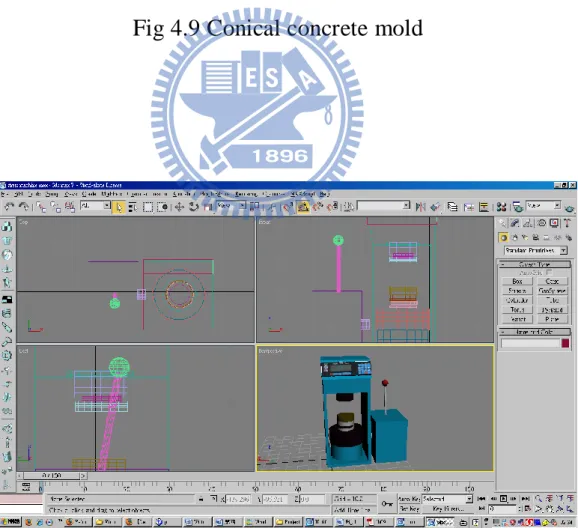Activate the Select and Link tool
The width and height of the screenshot is (578, 528).
click(x=41, y=207)
